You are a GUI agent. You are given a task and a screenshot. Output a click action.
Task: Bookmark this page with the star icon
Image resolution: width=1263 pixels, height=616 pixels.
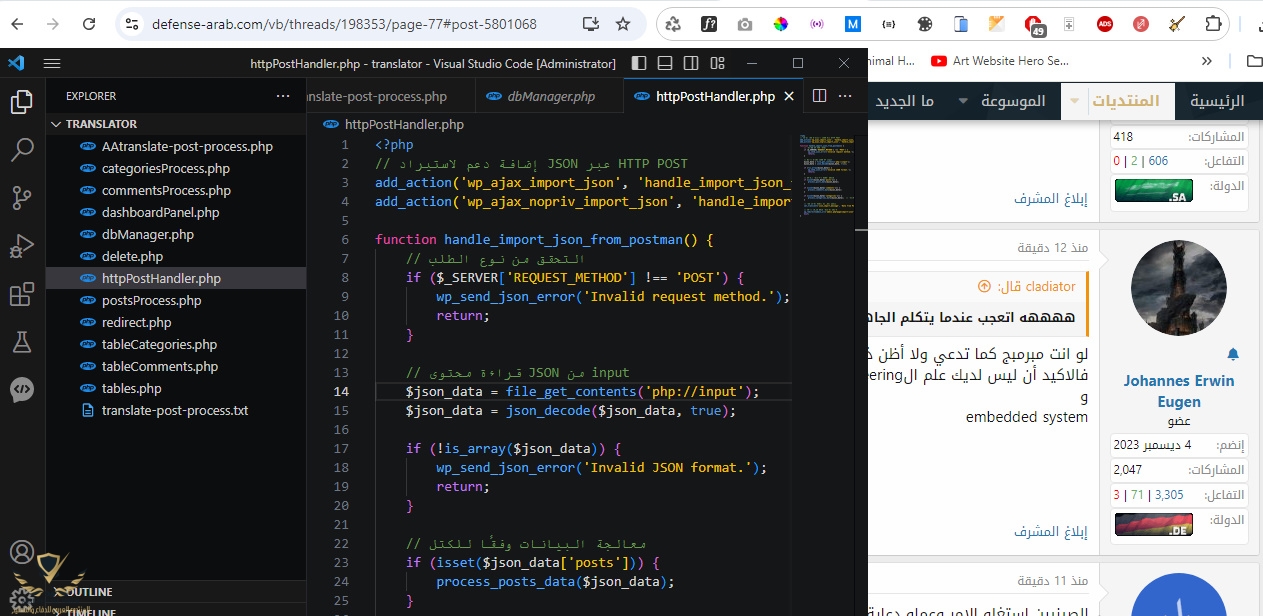click(x=623, y=24)
